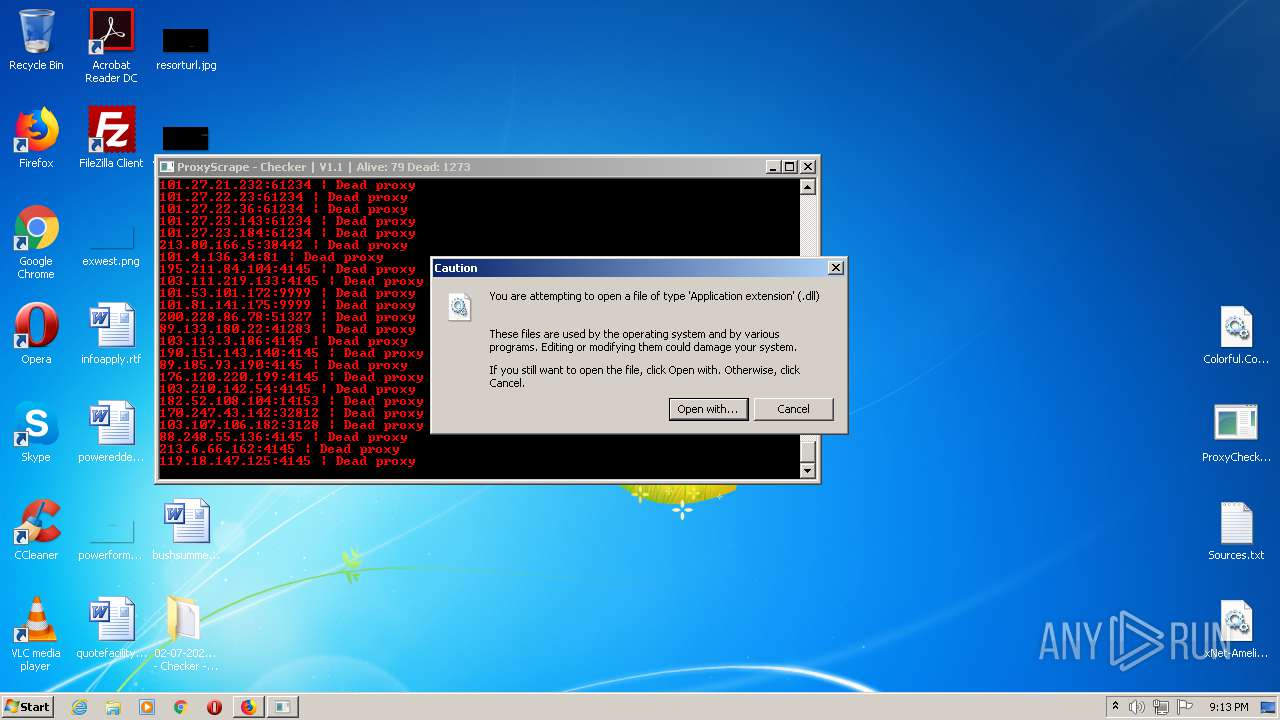
Task: Select the xNet-Ameli dll file icon
Action: coord(1236,629)
